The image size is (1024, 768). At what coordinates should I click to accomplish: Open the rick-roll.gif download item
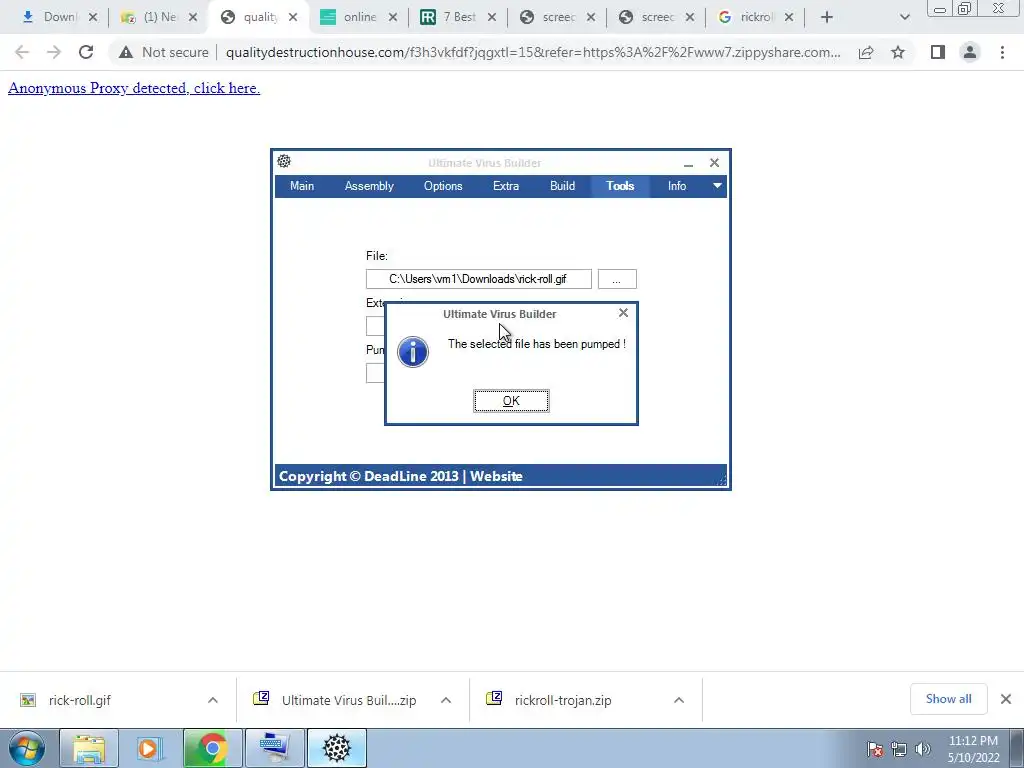click(x=80, y=700)
